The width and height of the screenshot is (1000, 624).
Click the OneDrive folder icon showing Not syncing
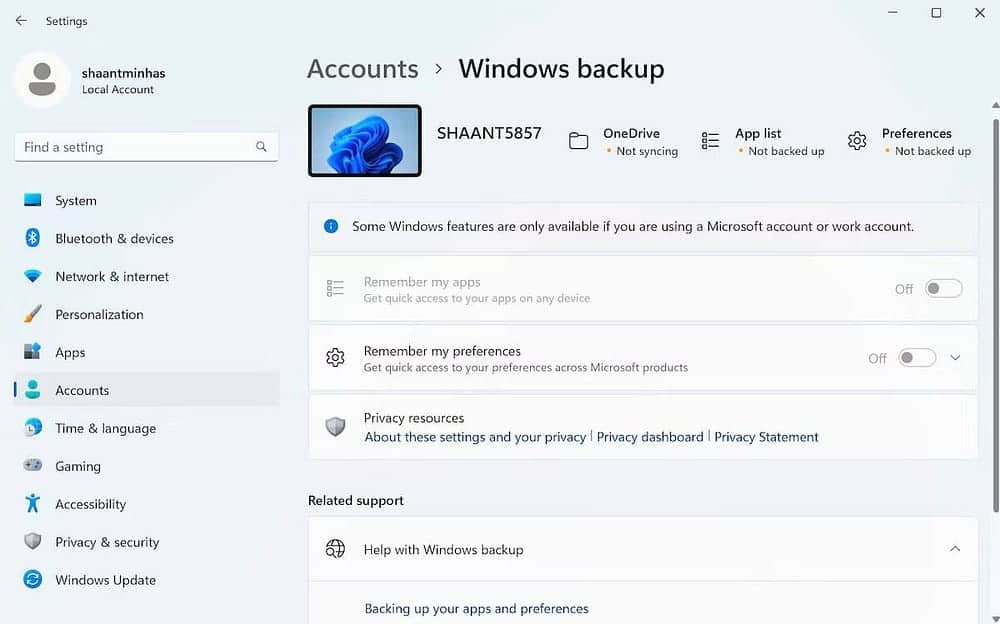(x=578, y=141)
